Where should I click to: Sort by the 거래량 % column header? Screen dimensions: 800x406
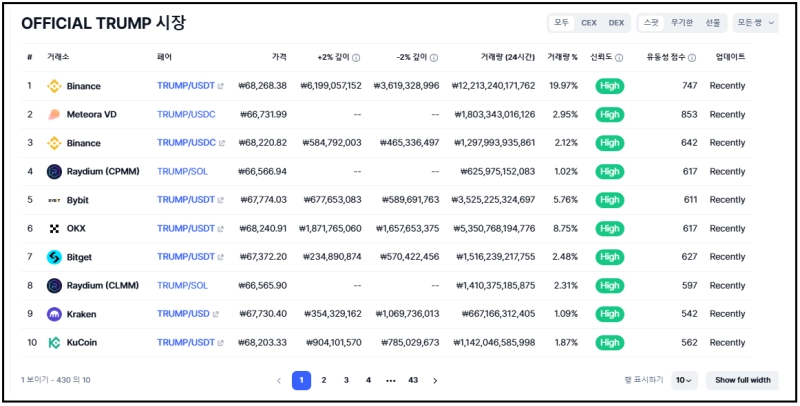pos(562,57)
